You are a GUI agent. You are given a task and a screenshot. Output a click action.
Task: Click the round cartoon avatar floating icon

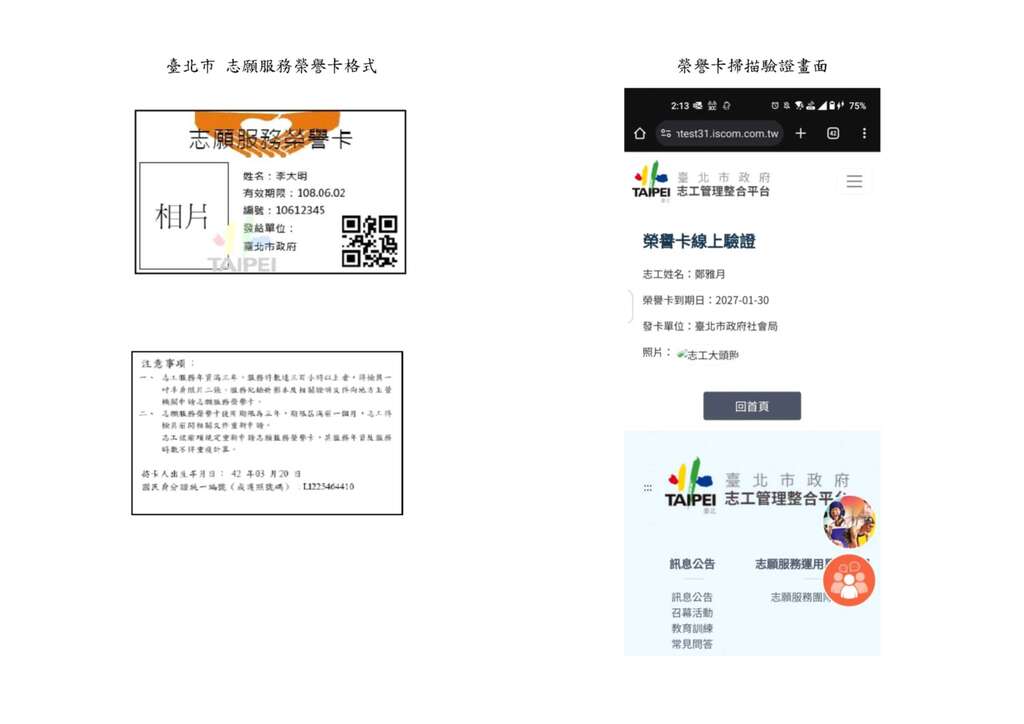click(x=849, y=521)
